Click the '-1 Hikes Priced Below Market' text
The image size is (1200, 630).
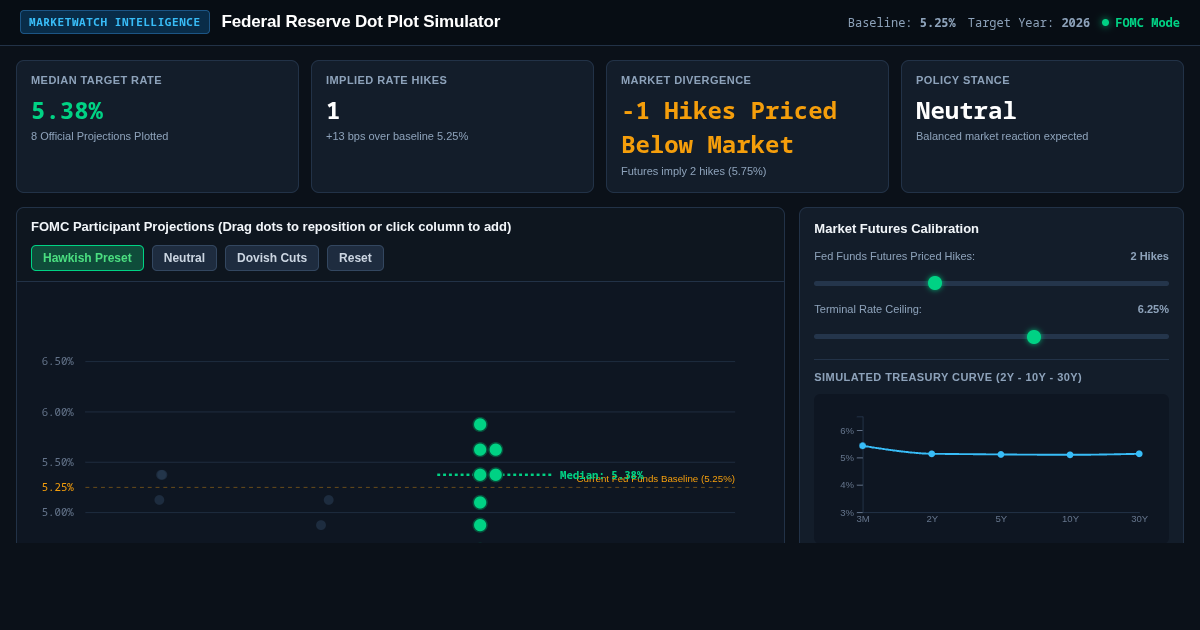[x=729, y=128]
